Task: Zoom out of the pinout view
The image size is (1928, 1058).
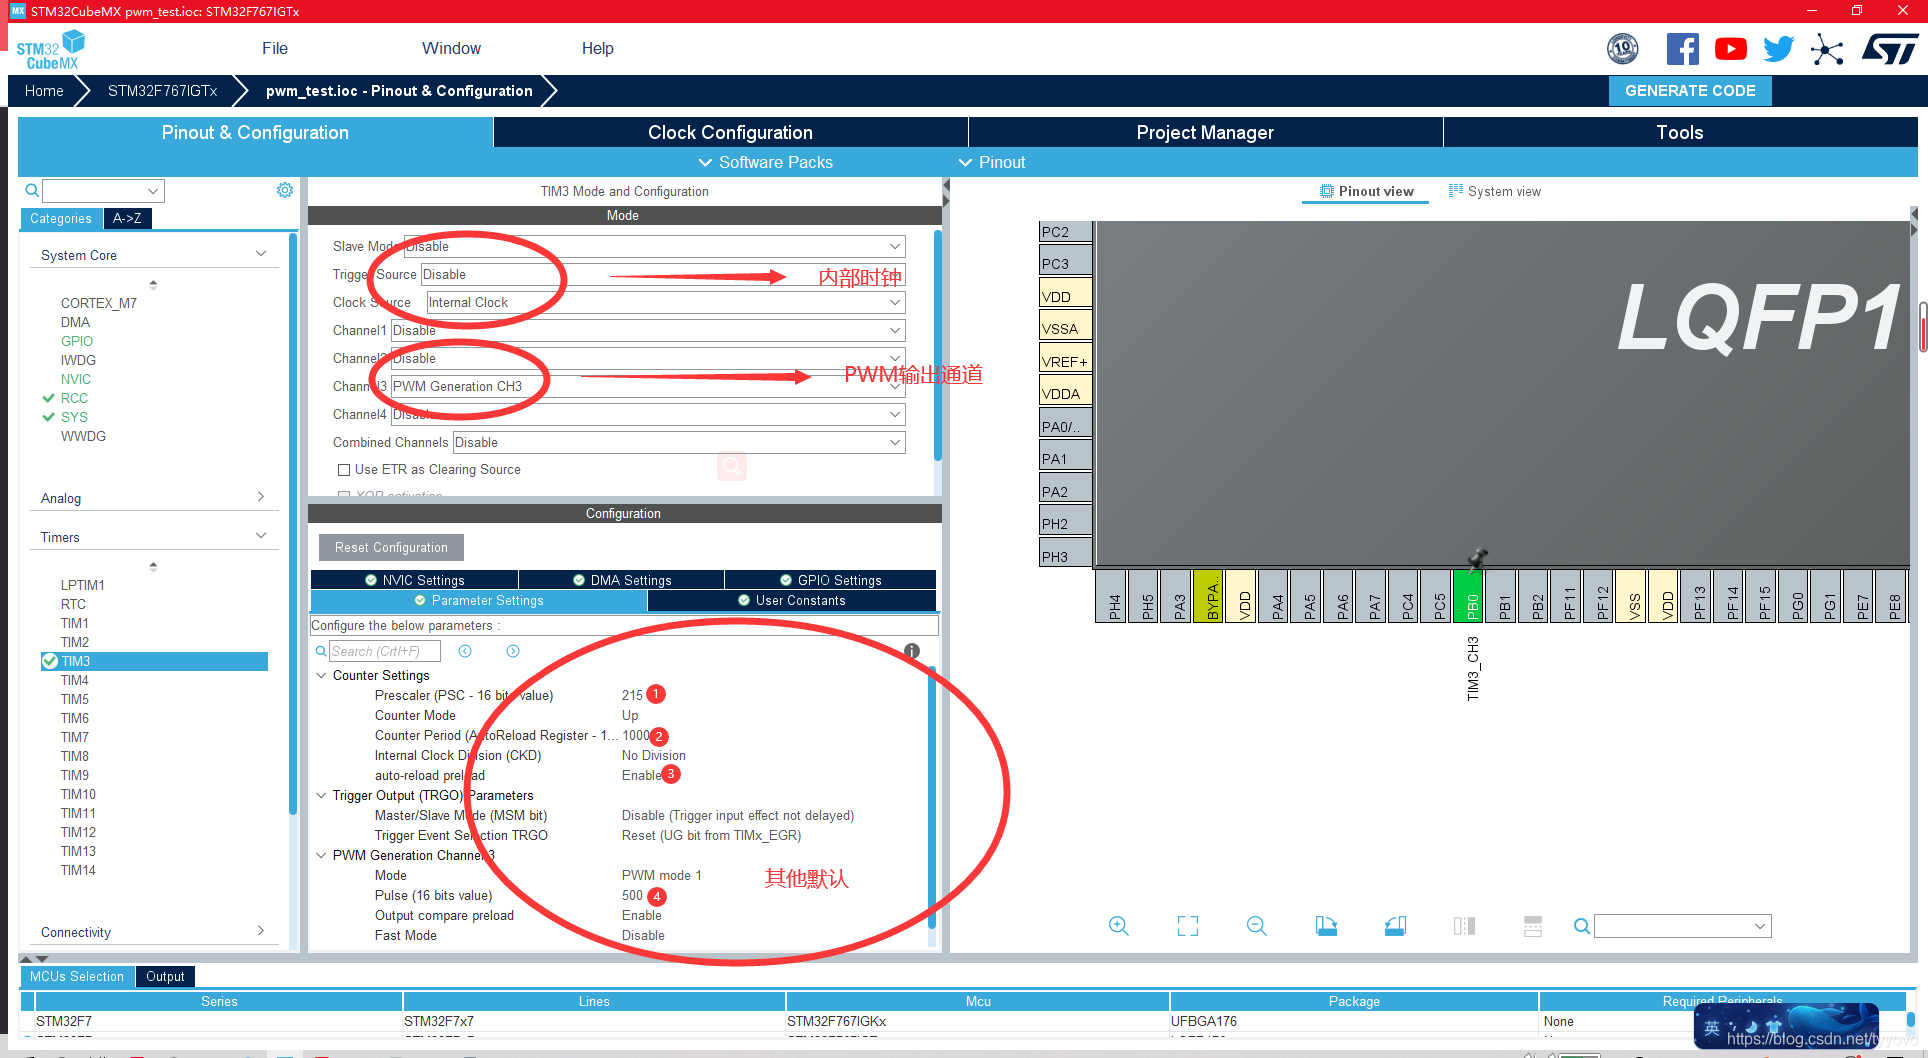Action: 1256,926
